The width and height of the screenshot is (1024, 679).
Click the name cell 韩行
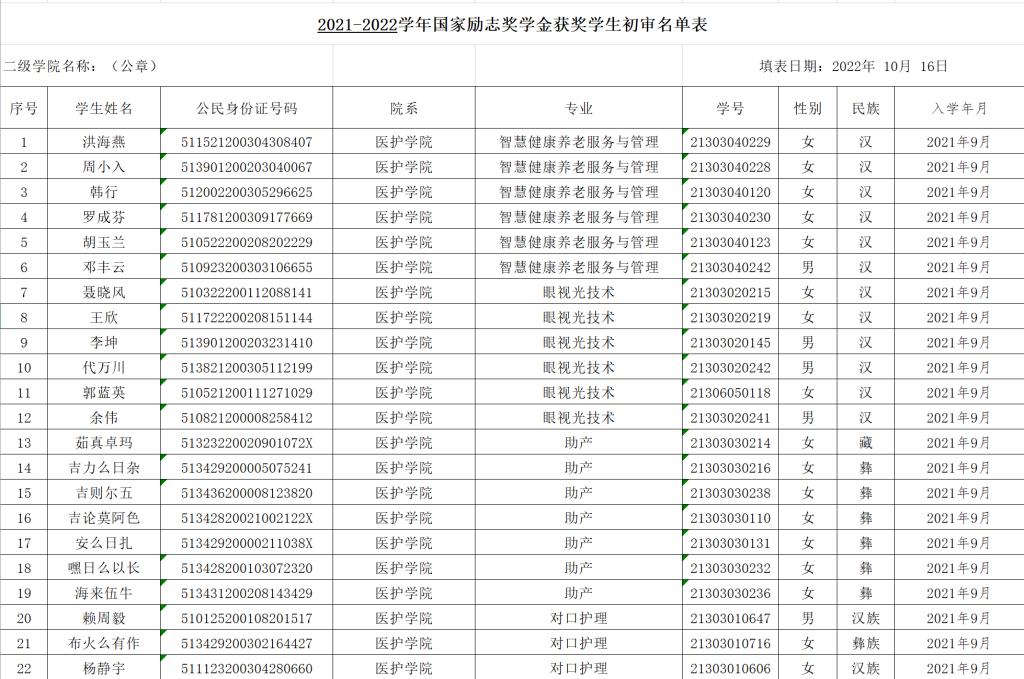[104, 192]
